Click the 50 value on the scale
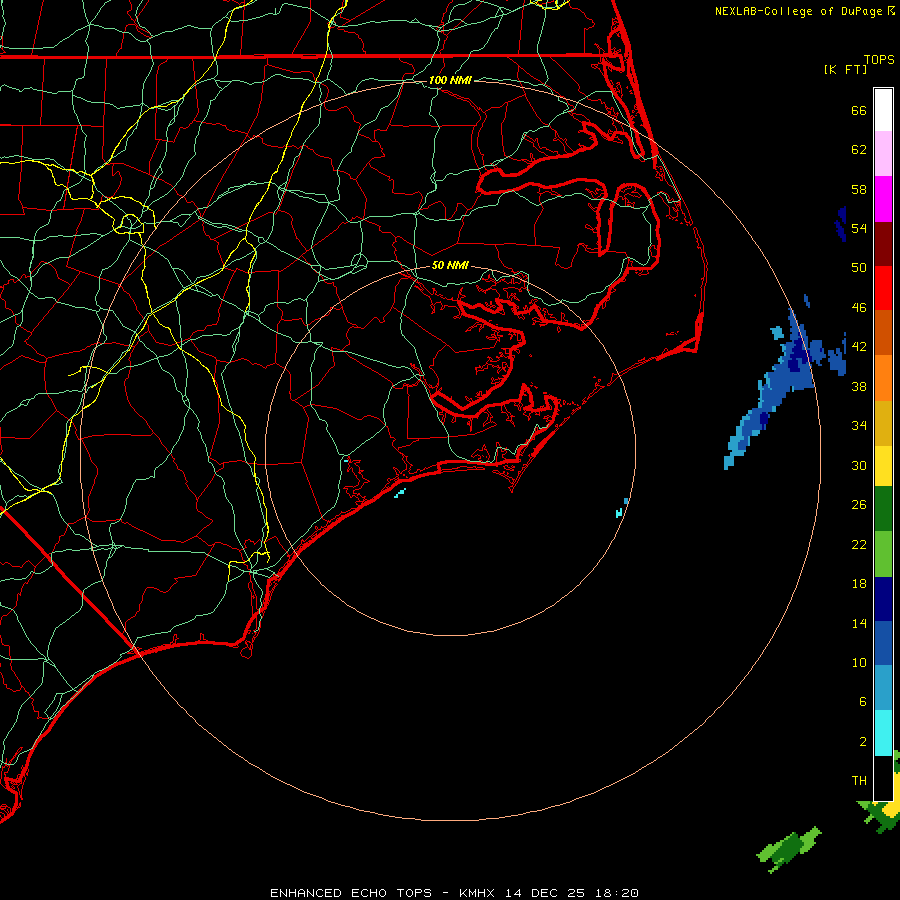Viewport: 900px width, 900px height. pyautogui.click(x=859, y=268)
